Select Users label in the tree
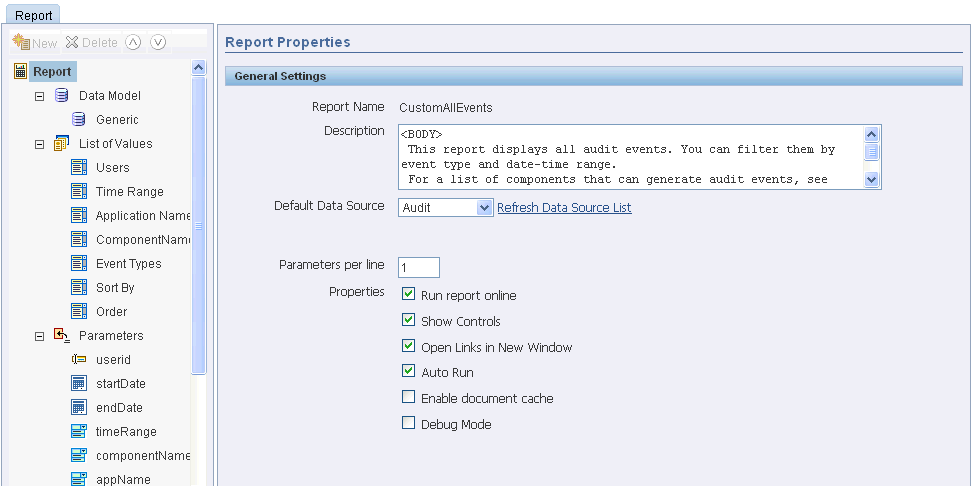This screenshot has width=974, height=486. (112, 168)
